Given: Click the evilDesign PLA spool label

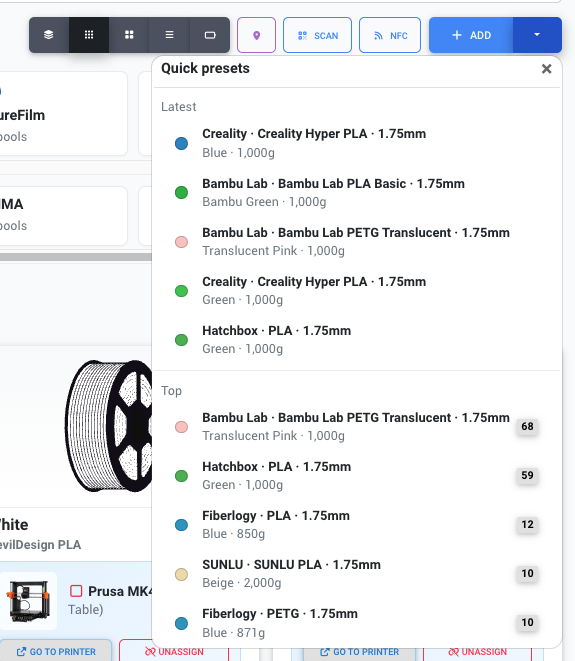Looking at the screenshot, I should coord(40,545).
